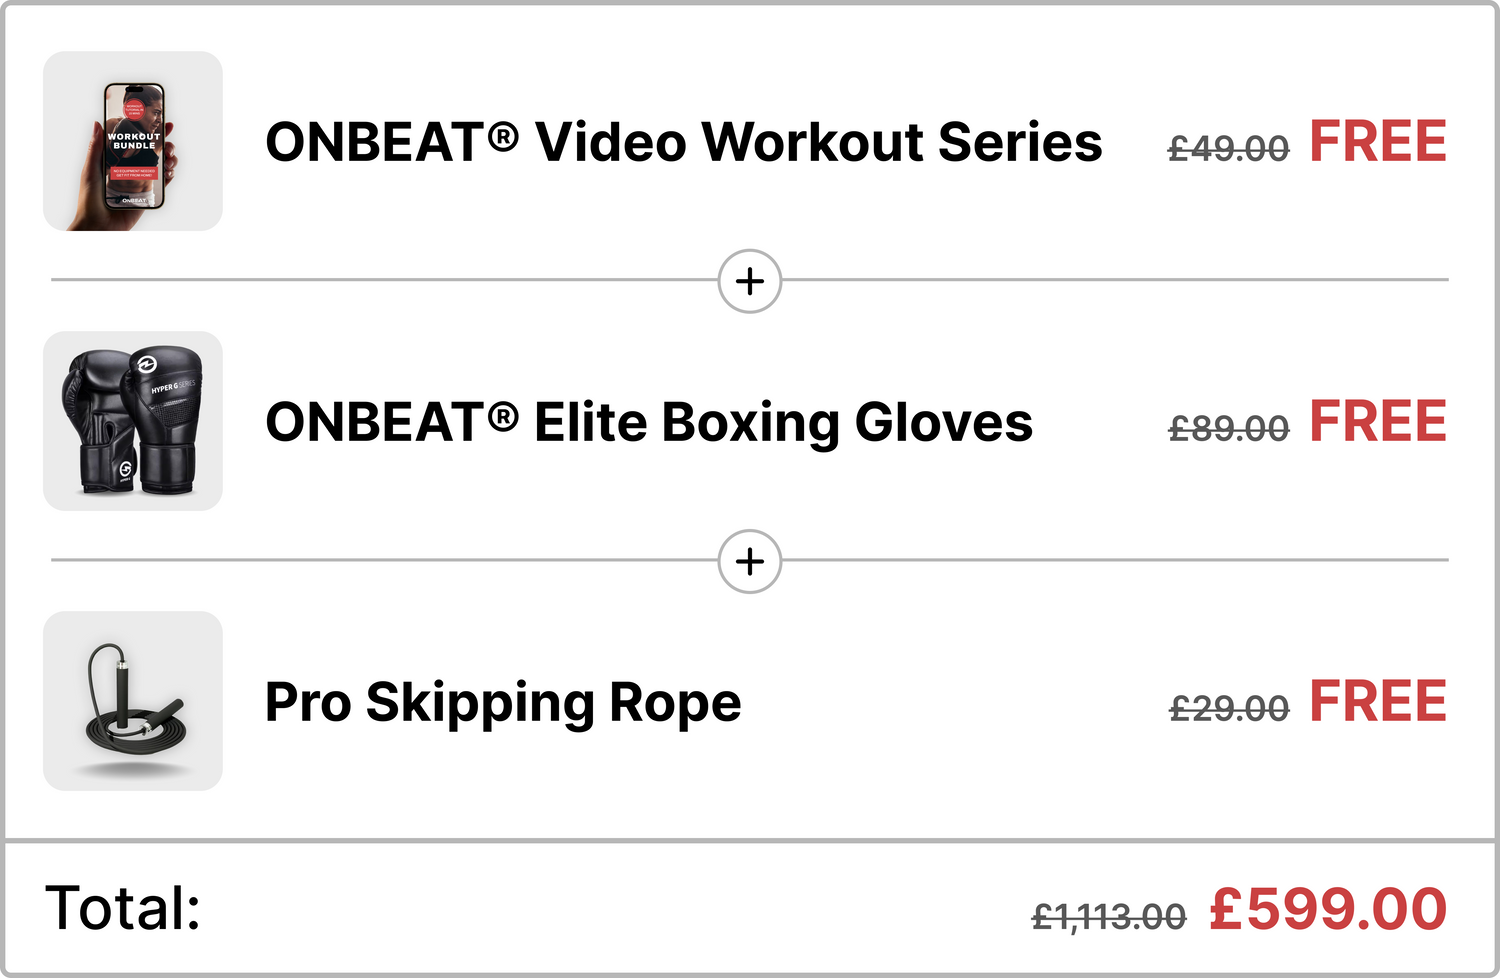Click the HYPER G SERIES text on glove
Viewport: 1500px width, 978px height.
(x=173, y=386)
